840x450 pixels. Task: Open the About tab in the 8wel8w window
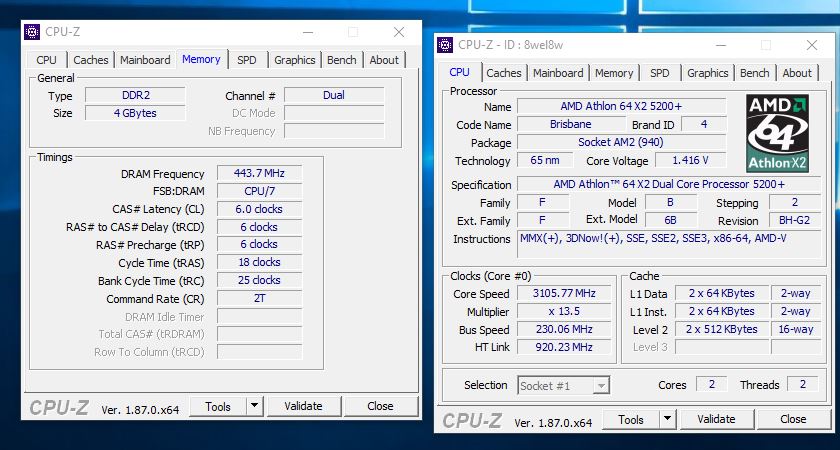[x=797, y=73]
